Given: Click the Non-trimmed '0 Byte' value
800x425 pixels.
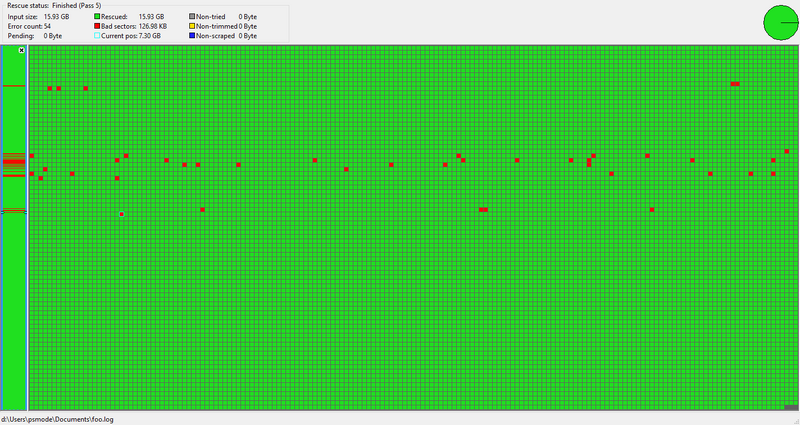Looking at the screenshot, I should [247, 26].
